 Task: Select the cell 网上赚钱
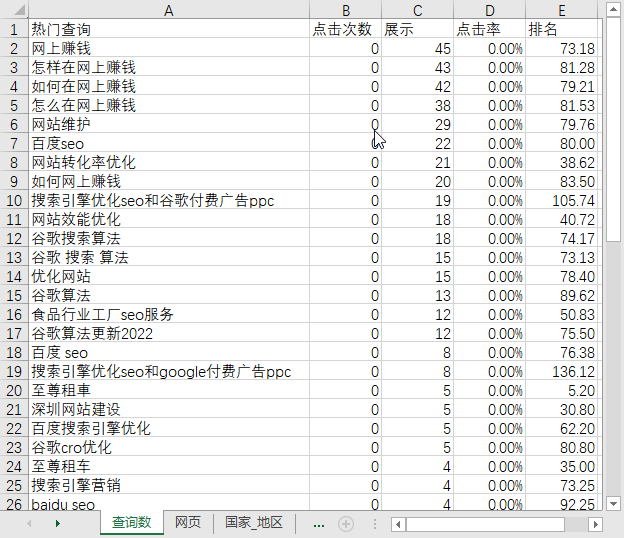(169, 48)
